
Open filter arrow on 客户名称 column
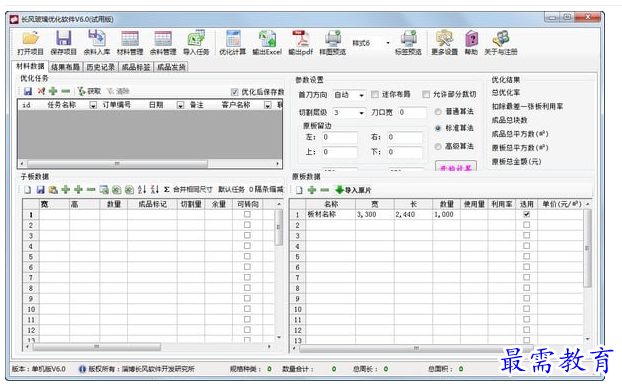[x=268, y=105]
